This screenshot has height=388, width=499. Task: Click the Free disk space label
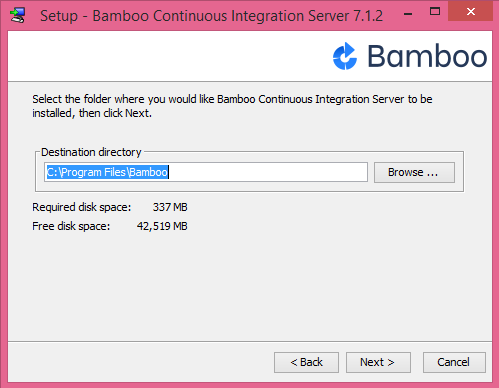(71, 226)
